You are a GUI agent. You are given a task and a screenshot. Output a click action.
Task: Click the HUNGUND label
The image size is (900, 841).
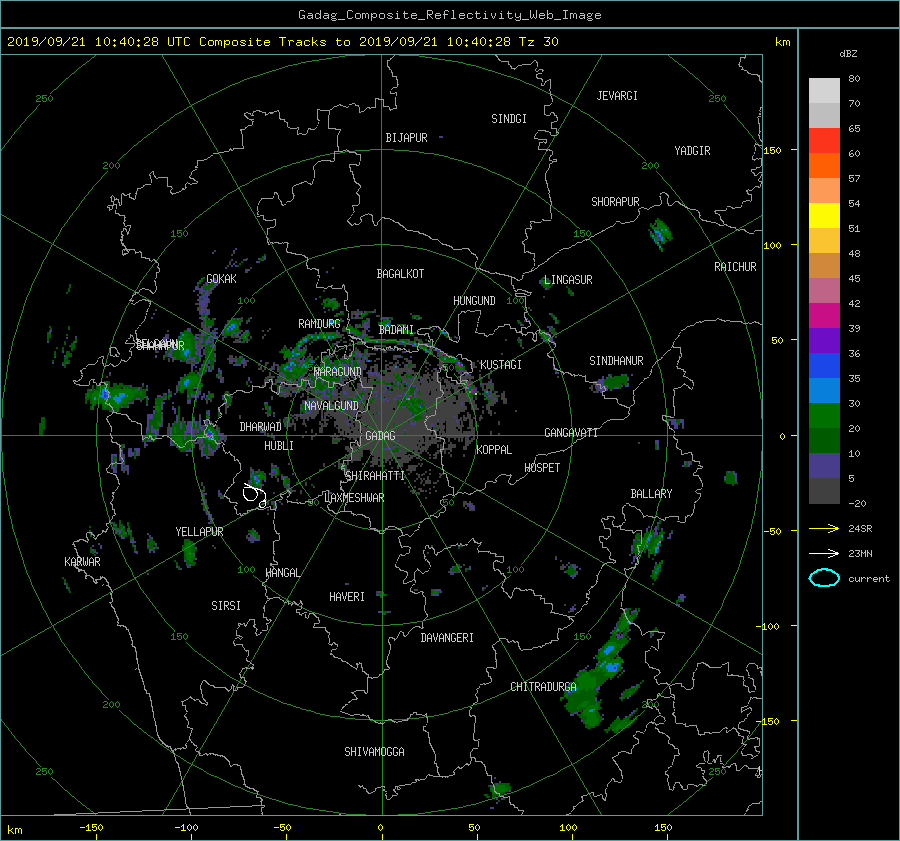pos(474,301)
